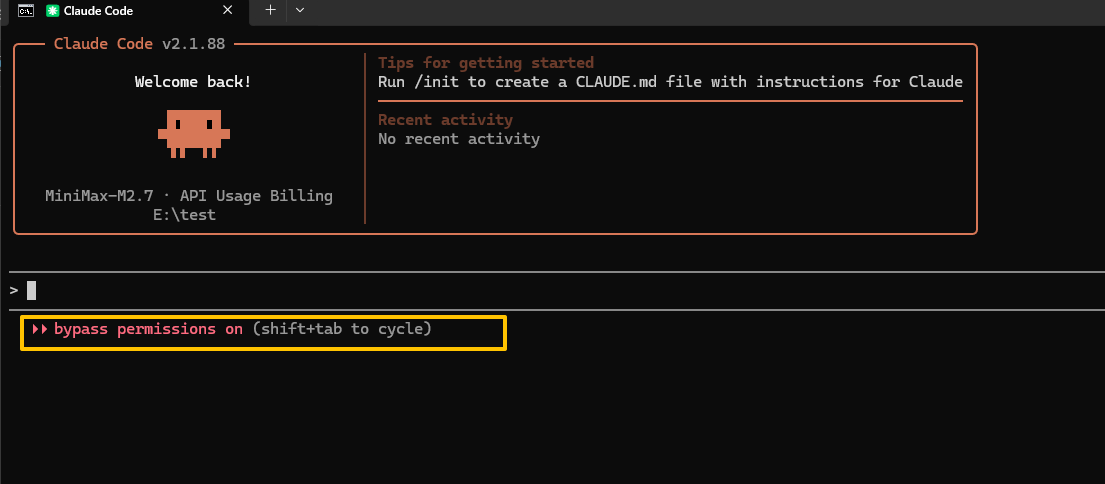The image size is (1105, 484).
Task: Click the Claude Code v2.1.88 title
Action: click(x=140, y=44)
